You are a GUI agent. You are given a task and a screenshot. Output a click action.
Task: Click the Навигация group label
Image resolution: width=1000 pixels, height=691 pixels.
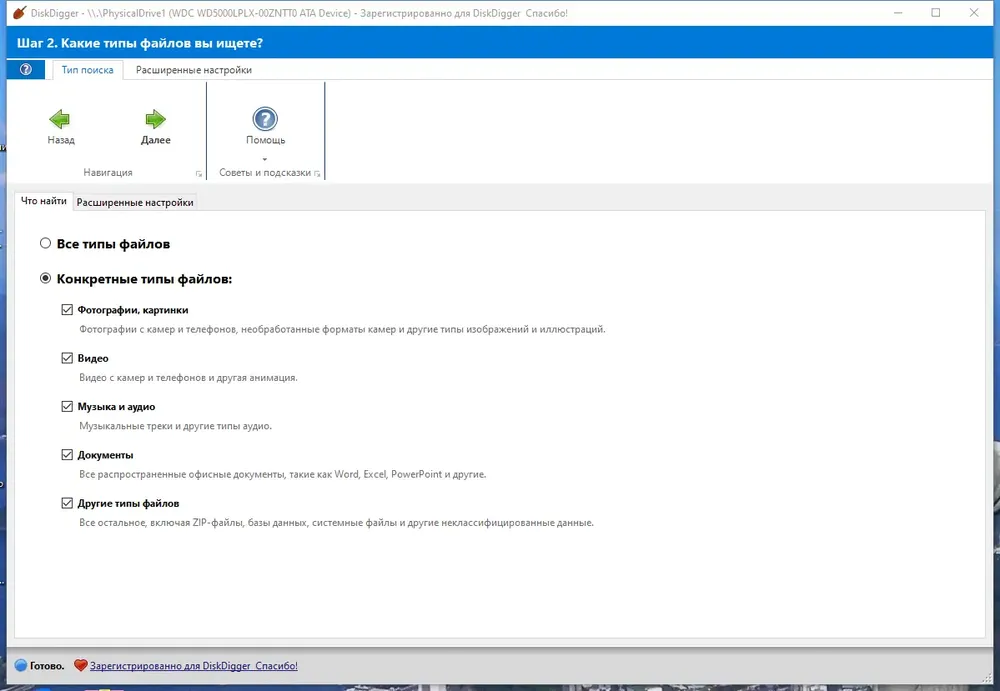coord(108,172)
